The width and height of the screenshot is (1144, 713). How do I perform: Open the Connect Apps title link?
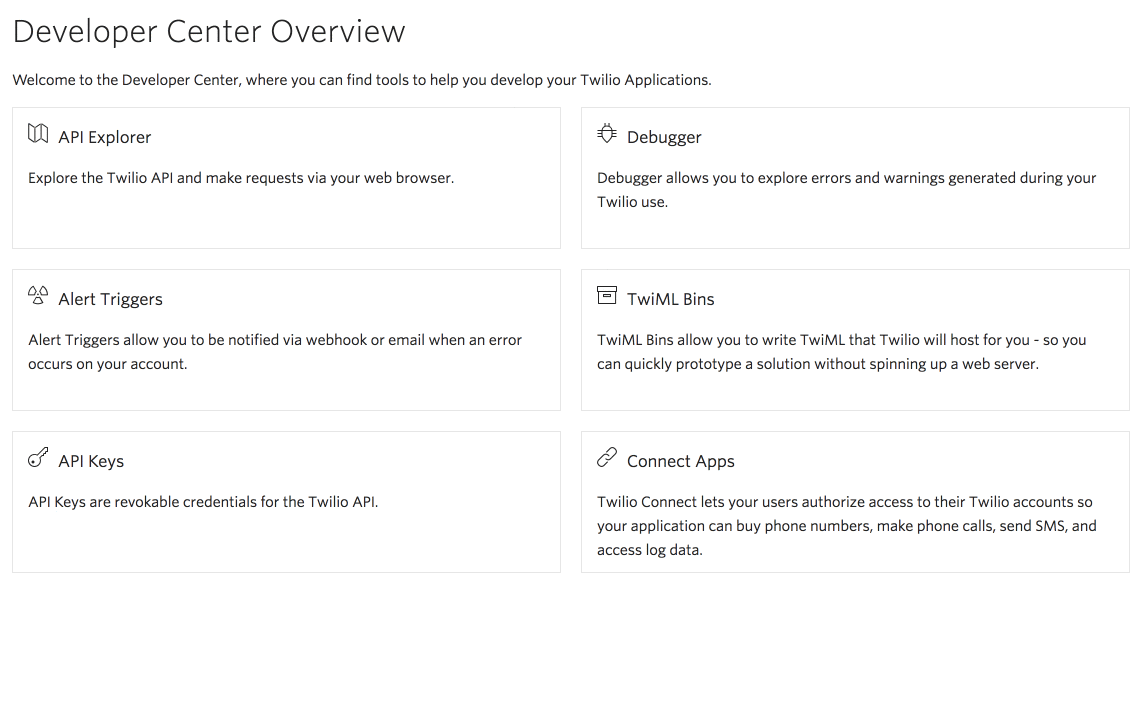[x=681, y=461]
